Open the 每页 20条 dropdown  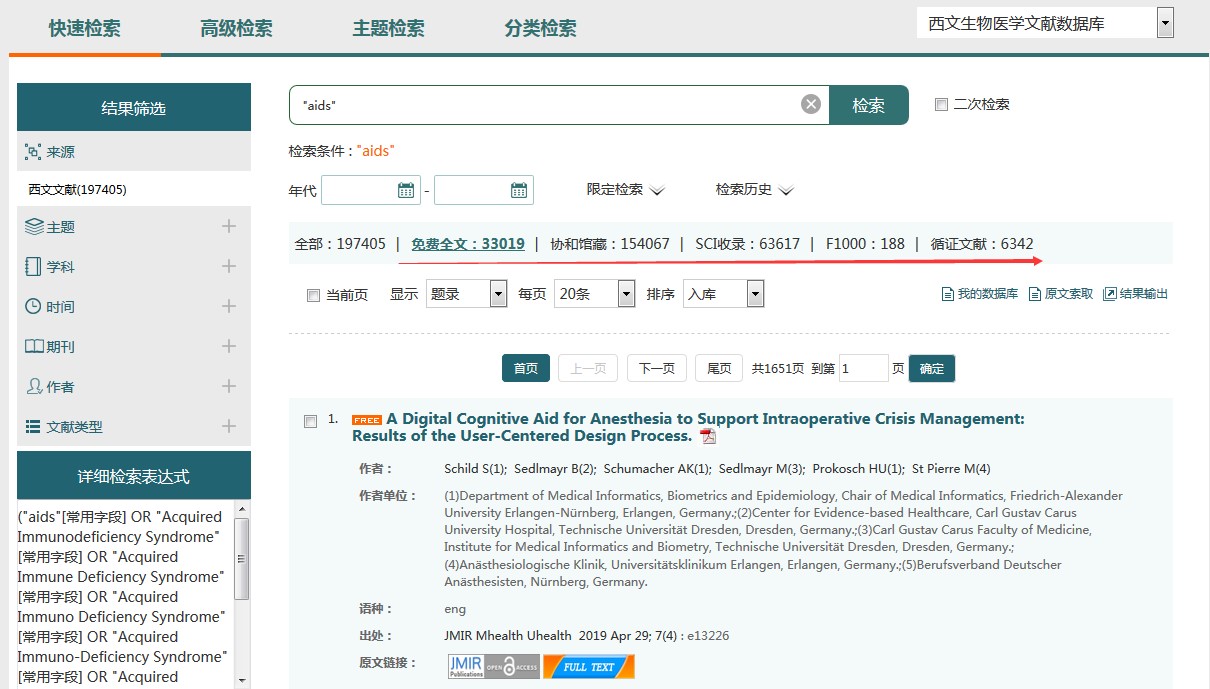click(x=594, y=294)
